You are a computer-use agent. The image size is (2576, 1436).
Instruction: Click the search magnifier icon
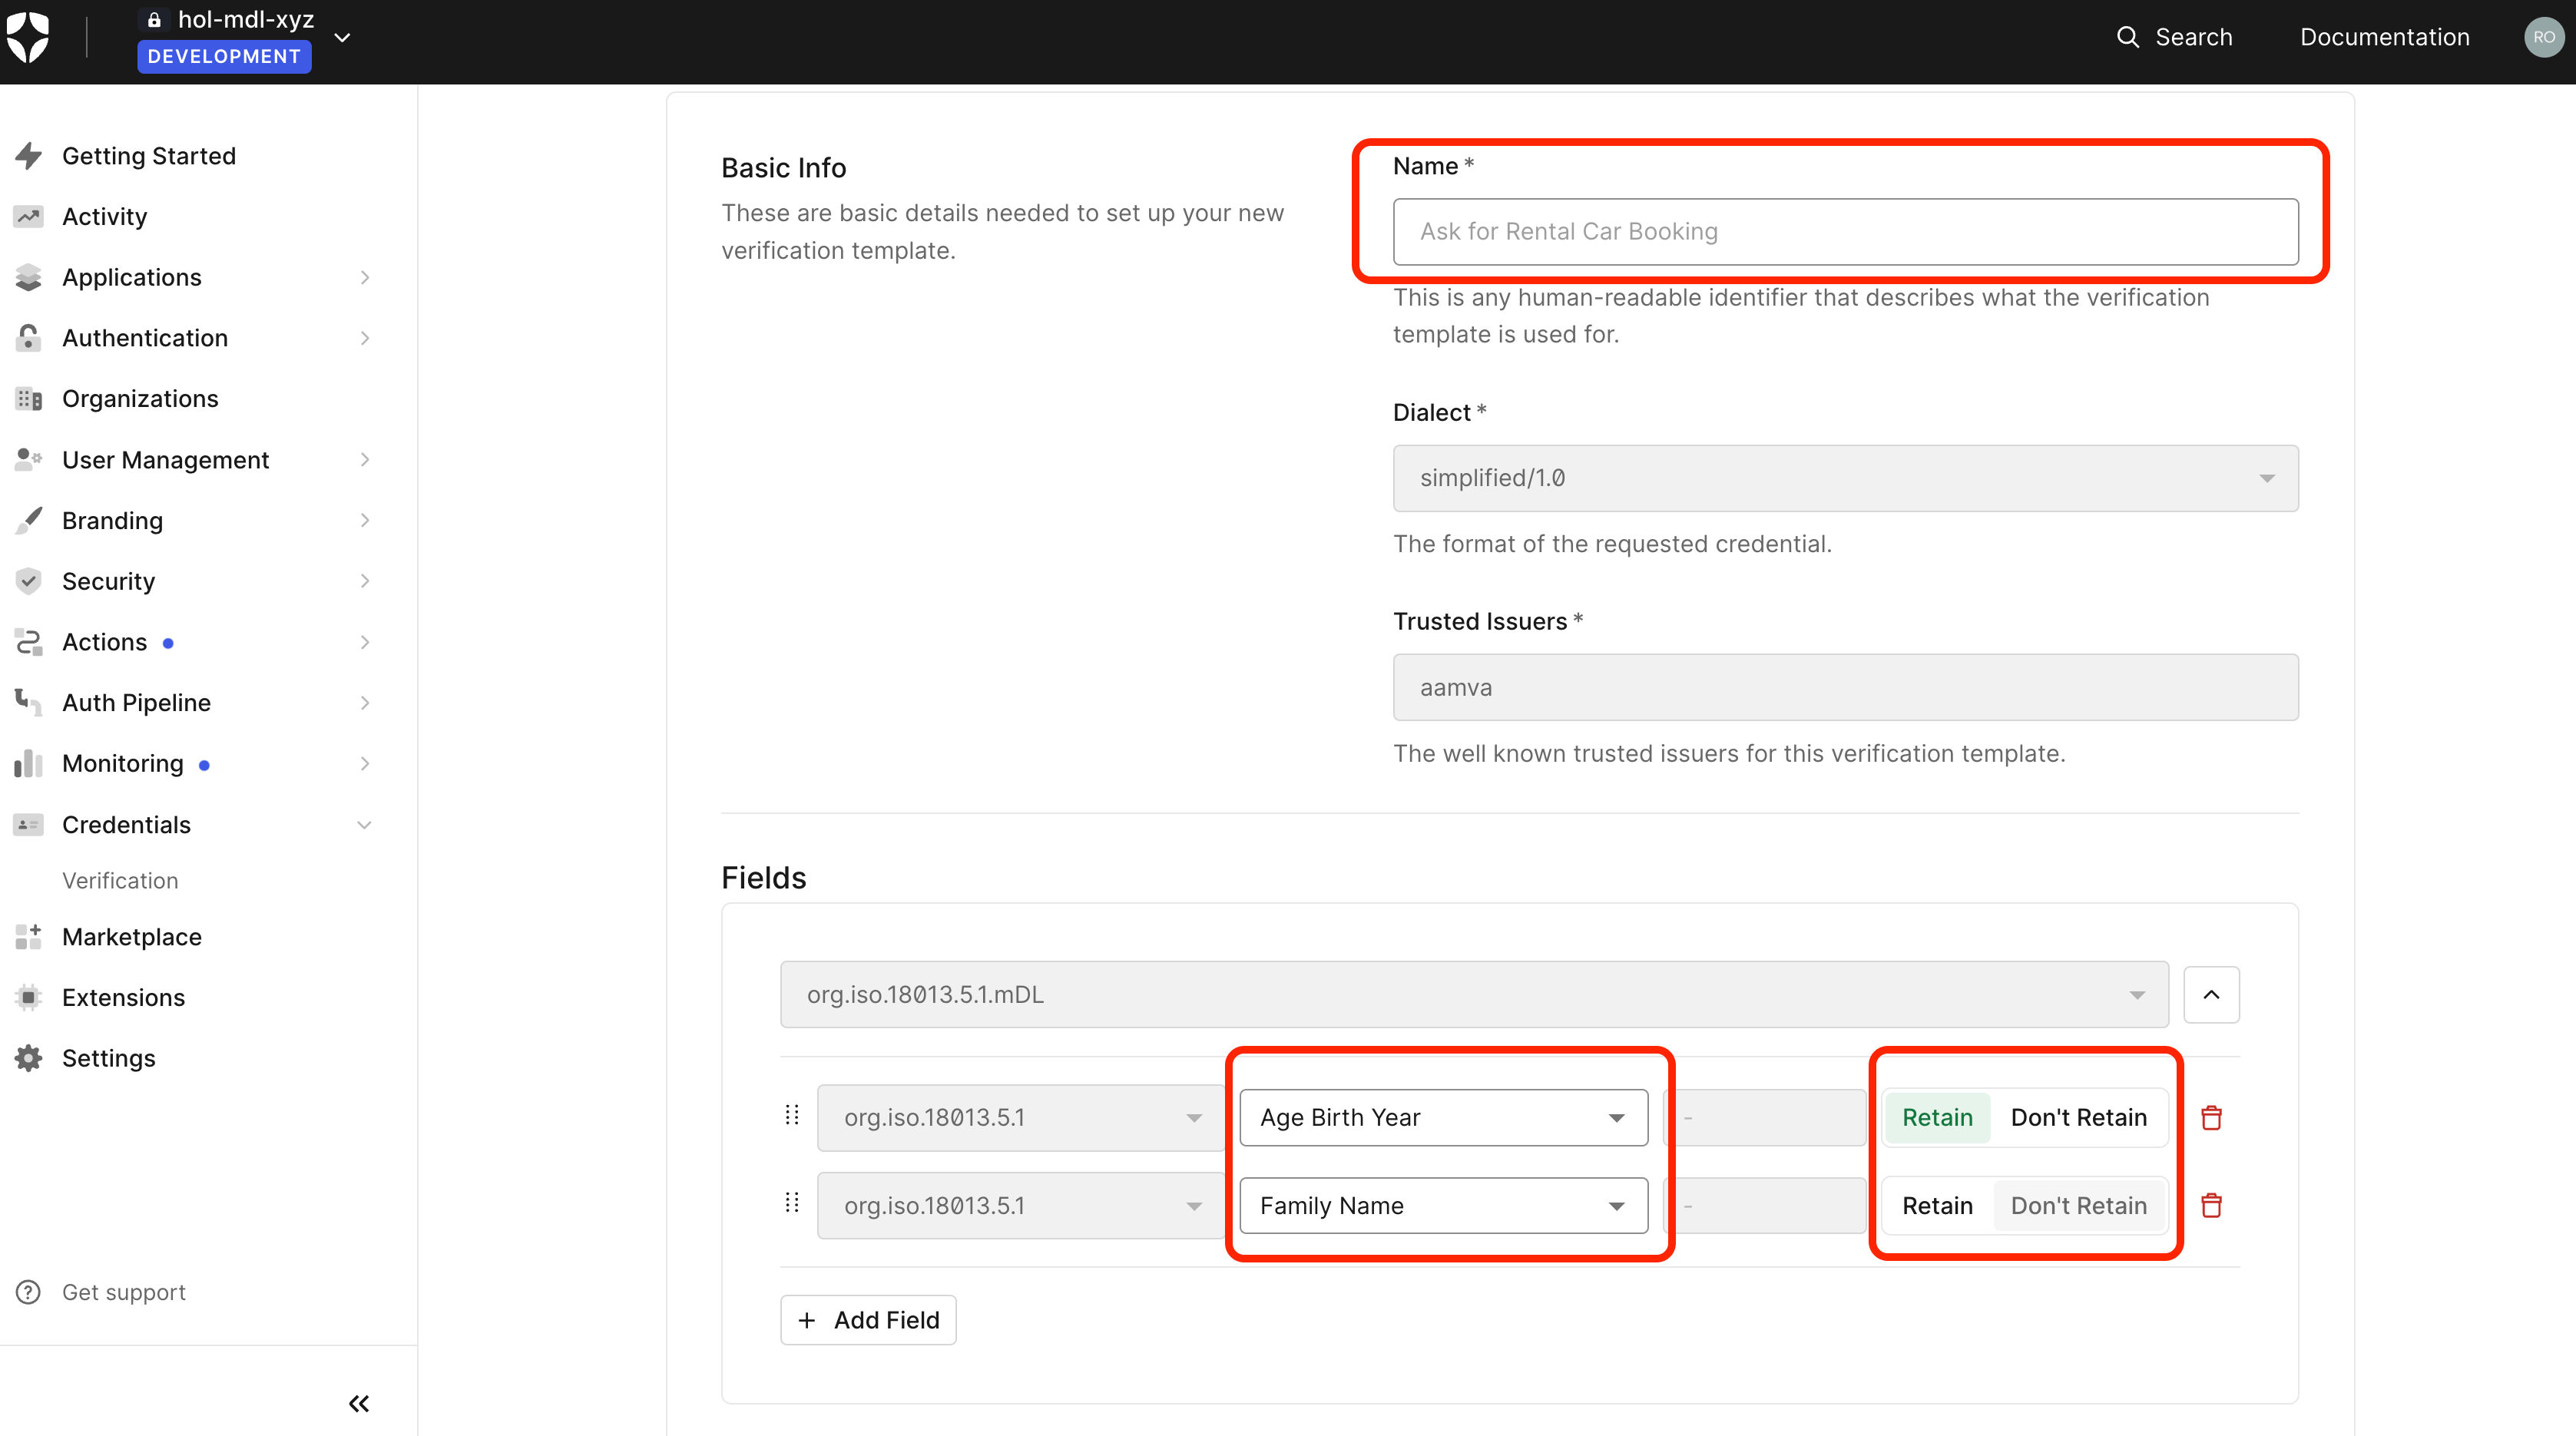coord(2127,37)
